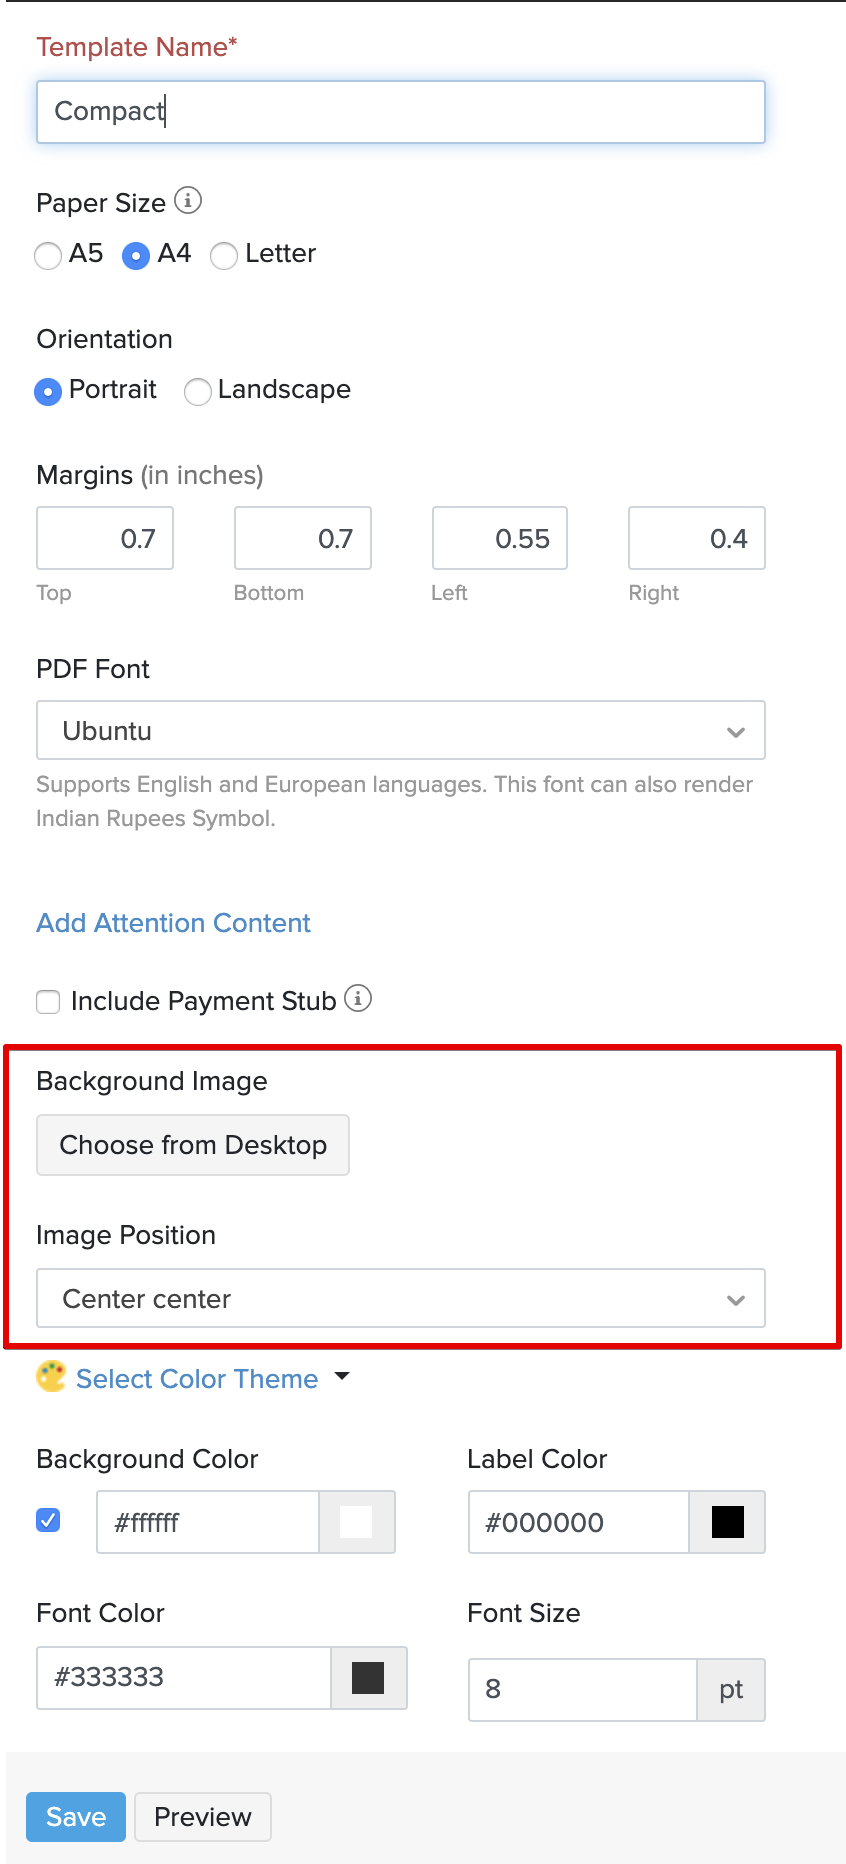Pick a Font Color using swatch
The image size is (846, 1864).
click(368, 1677)
